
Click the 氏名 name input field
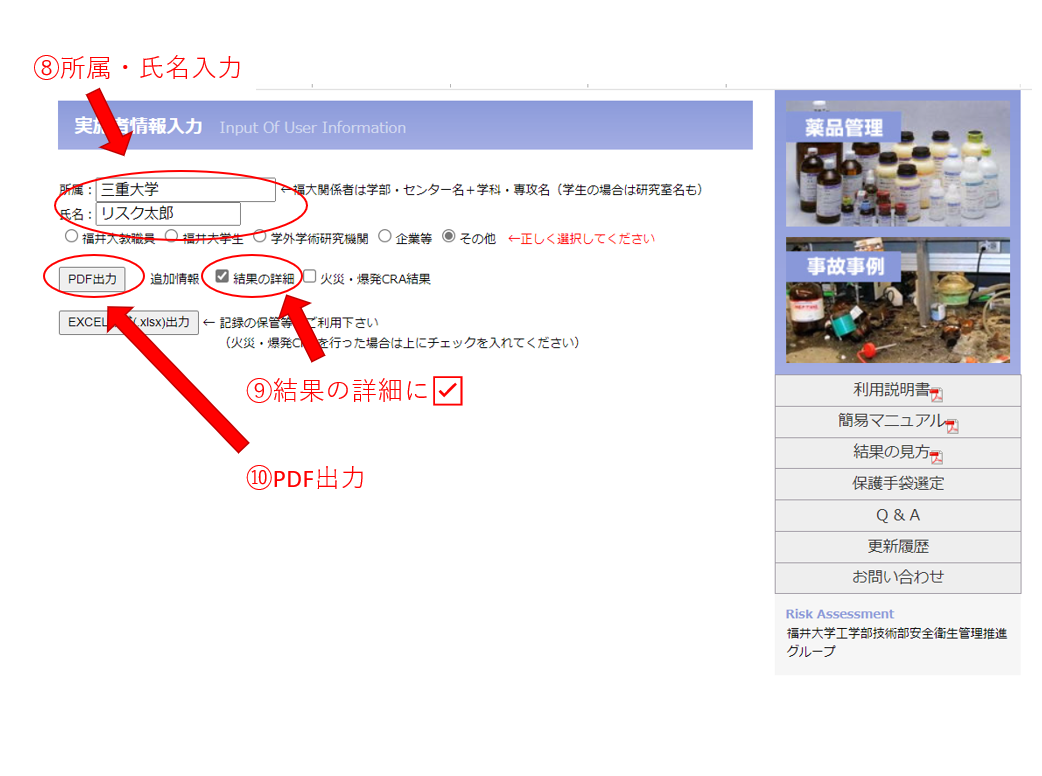(168, 214)
